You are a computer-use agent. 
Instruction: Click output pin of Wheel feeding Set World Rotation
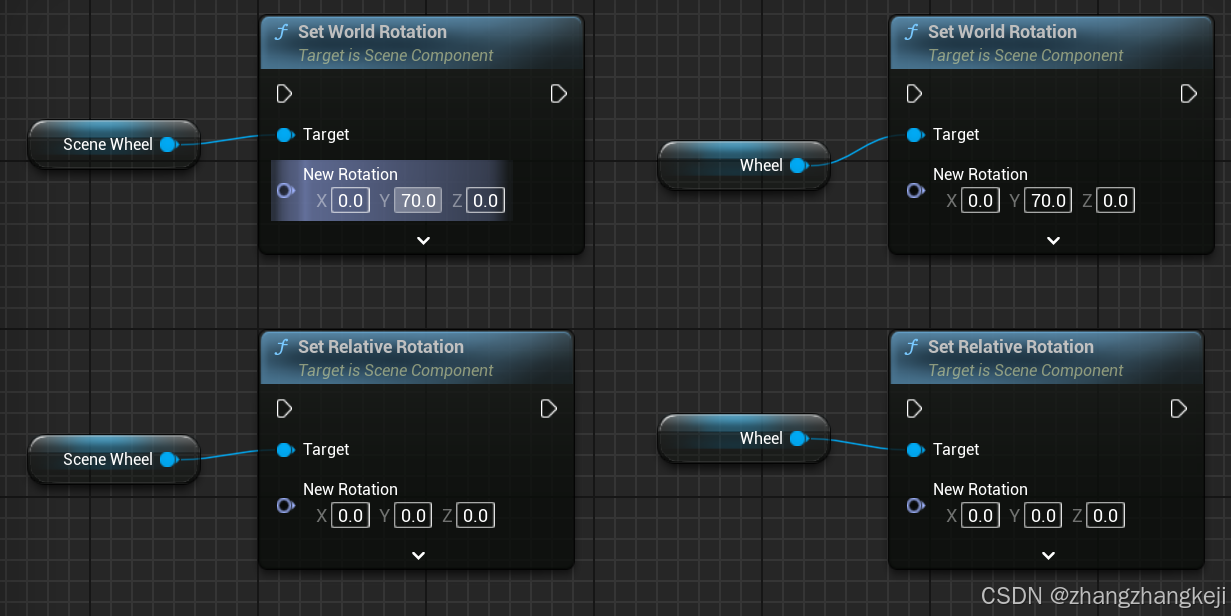[798, 166]
